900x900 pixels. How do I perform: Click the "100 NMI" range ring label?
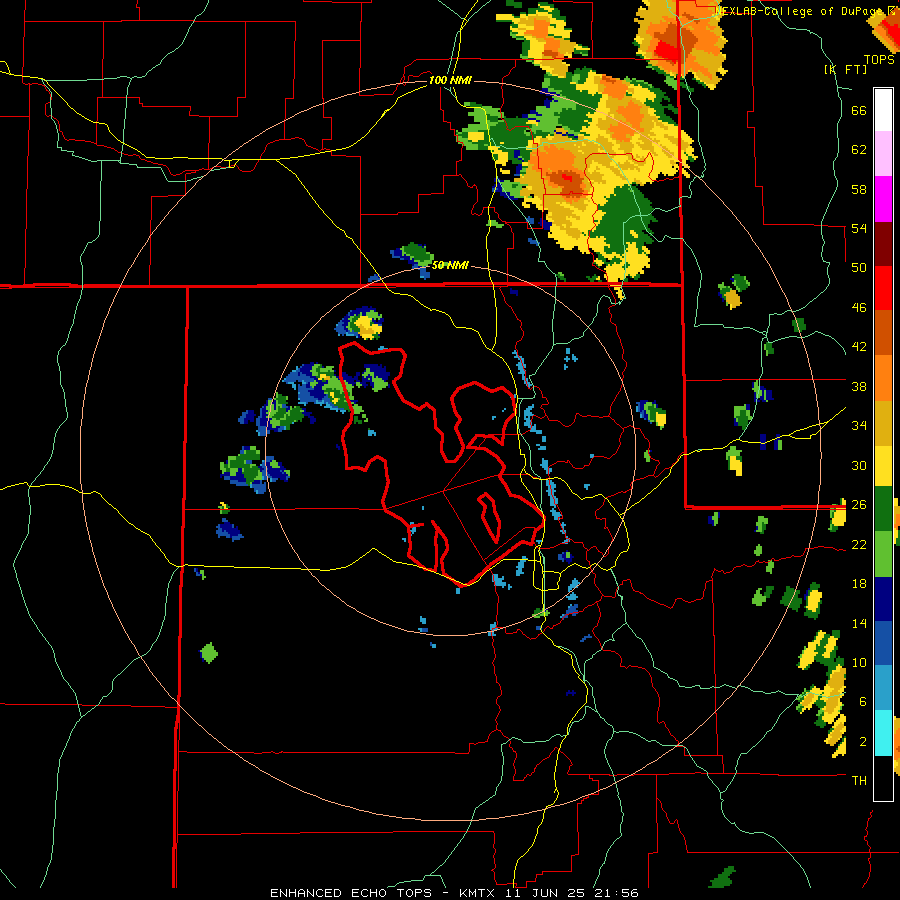(x=450, y=80)
